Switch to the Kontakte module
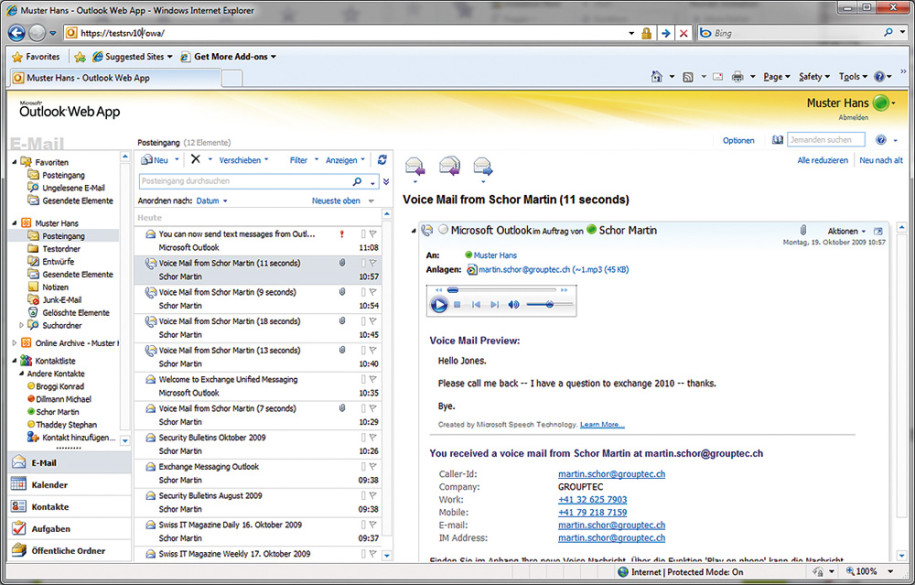 [x=69, y=507]
